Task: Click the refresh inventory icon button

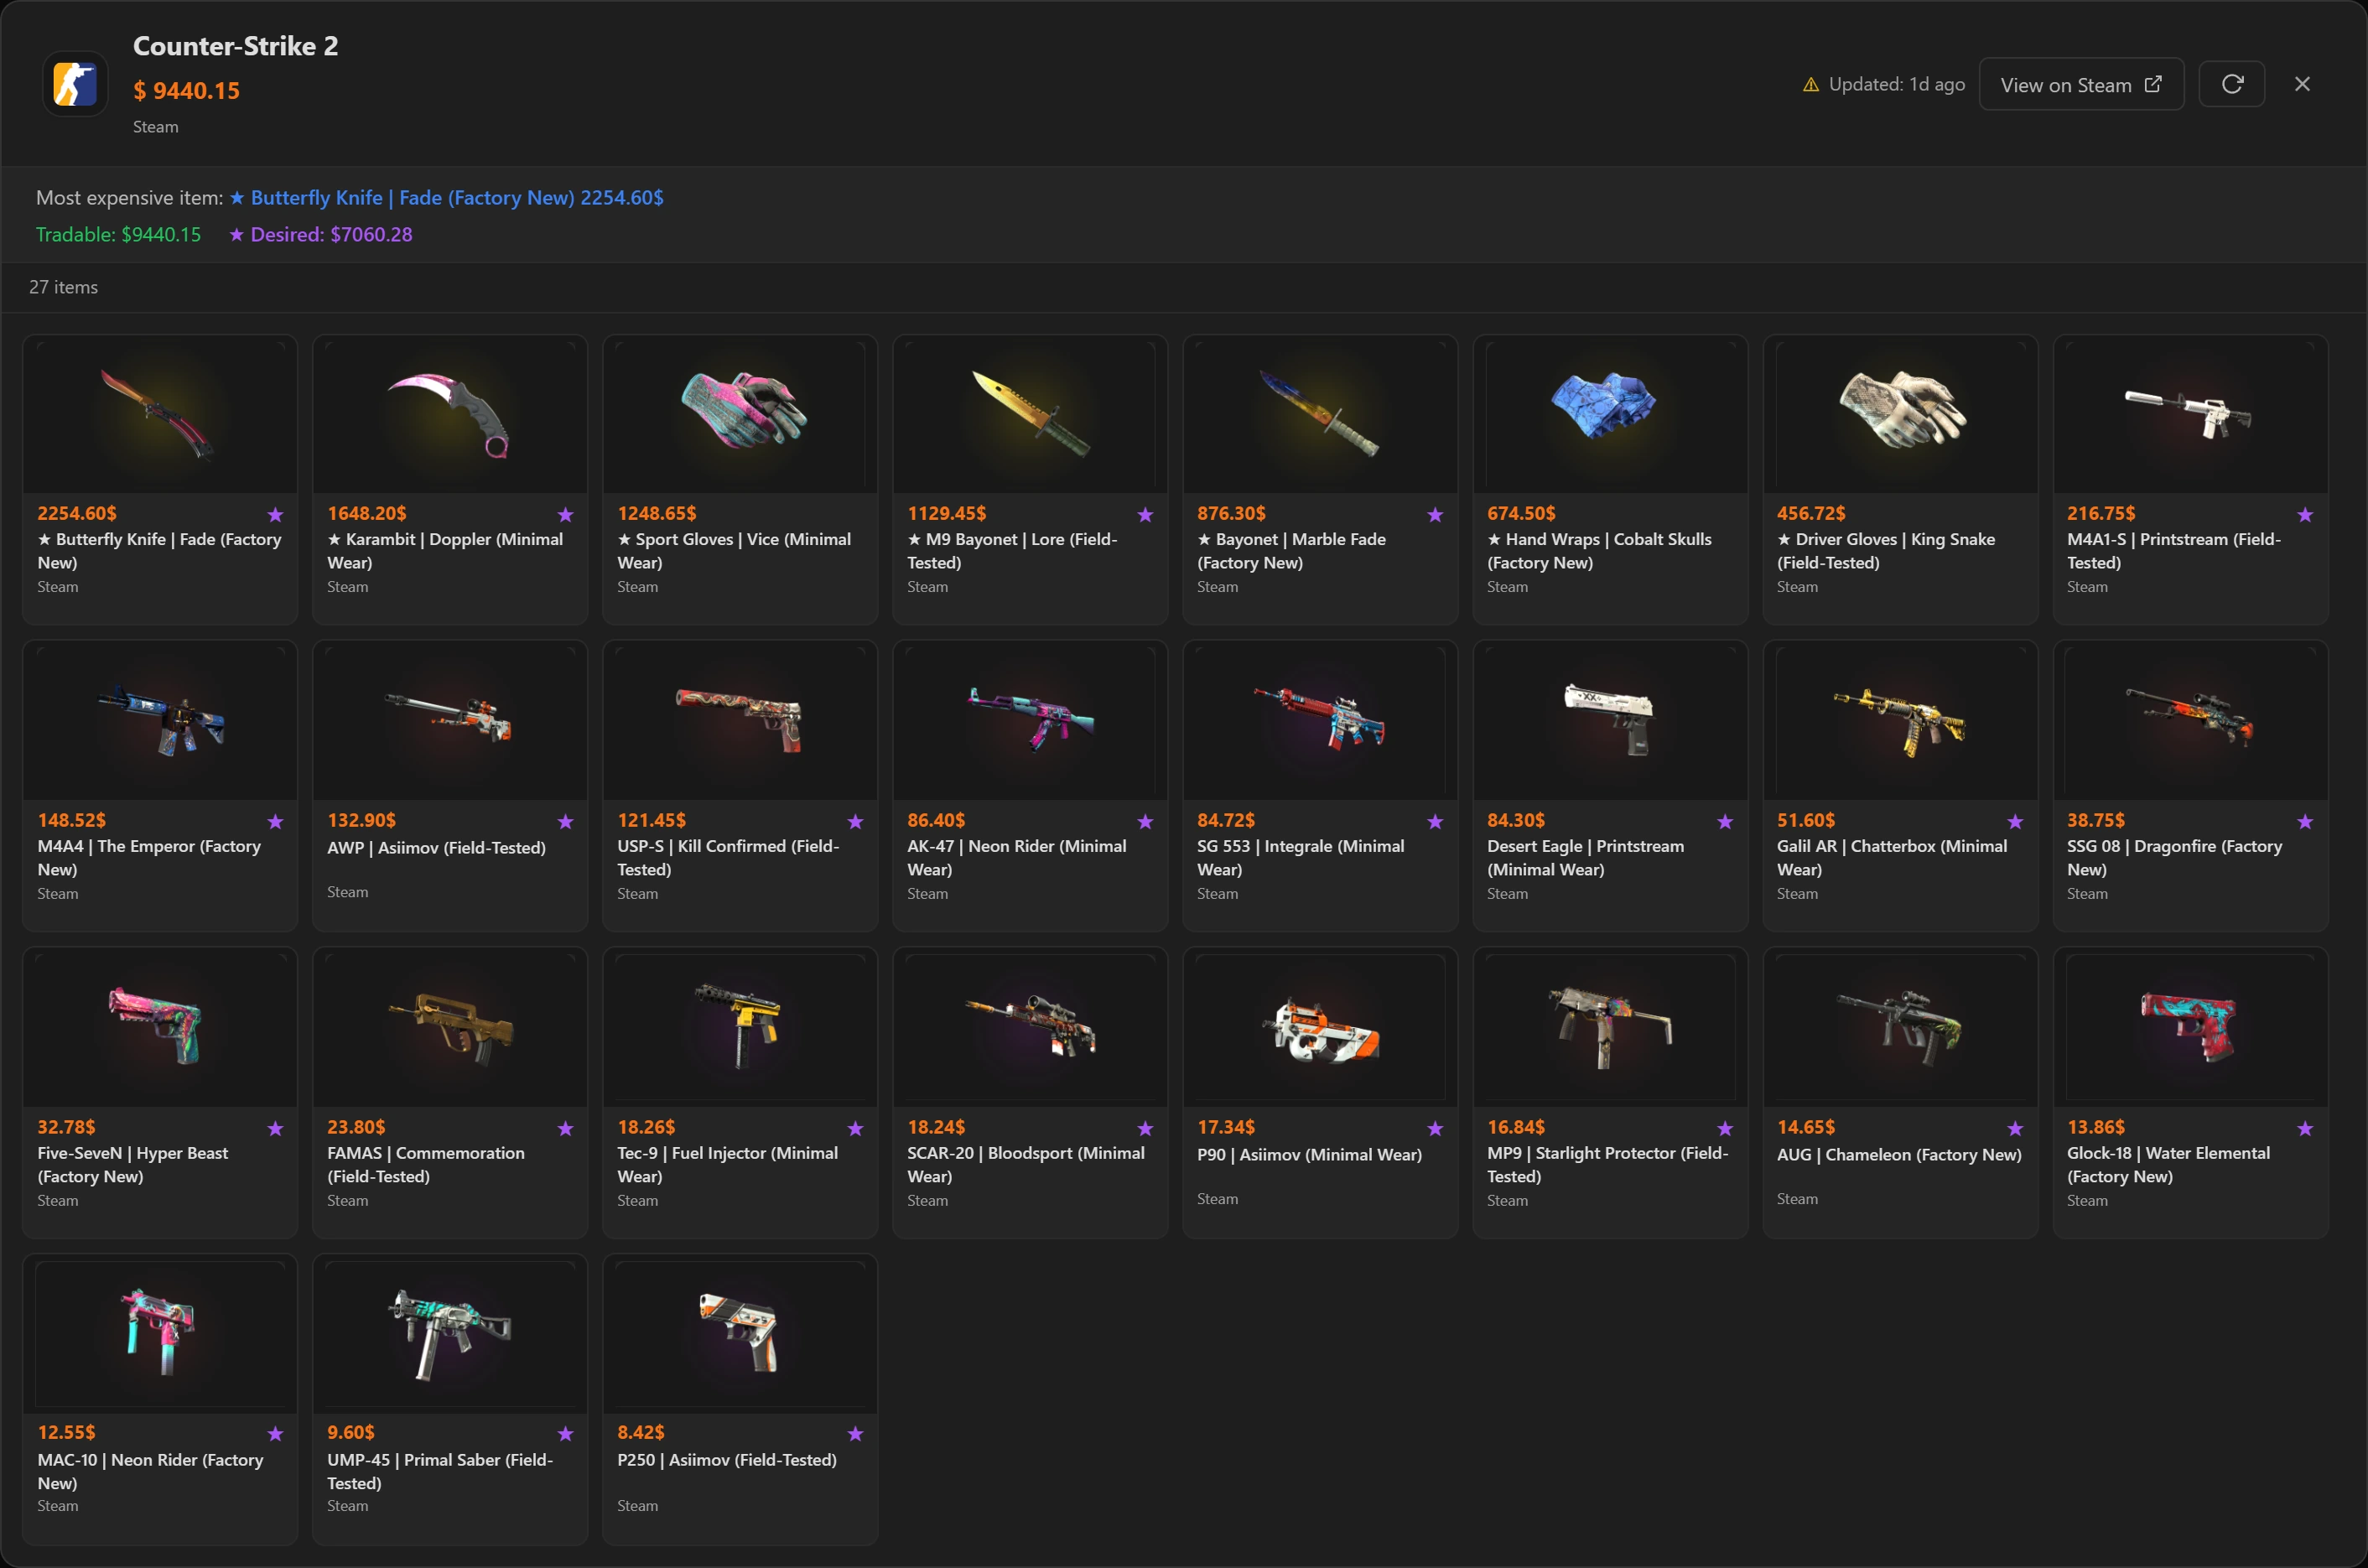Action: [2231, 84]
